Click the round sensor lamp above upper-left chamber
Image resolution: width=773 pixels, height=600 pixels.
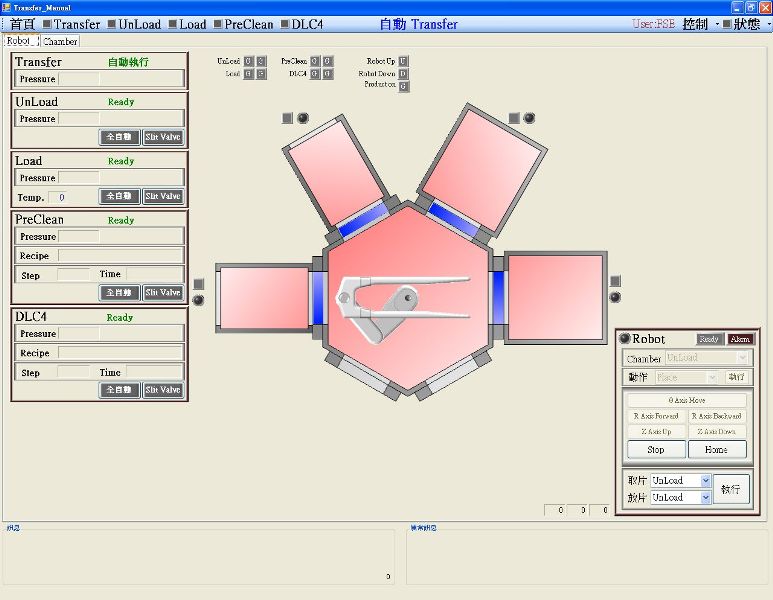click(303, 118)
